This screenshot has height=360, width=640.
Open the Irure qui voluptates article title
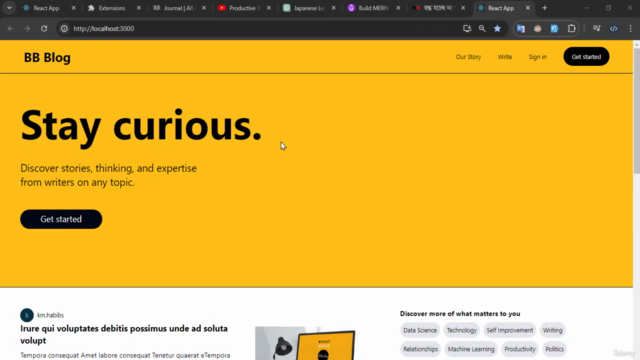pos(124,334)
